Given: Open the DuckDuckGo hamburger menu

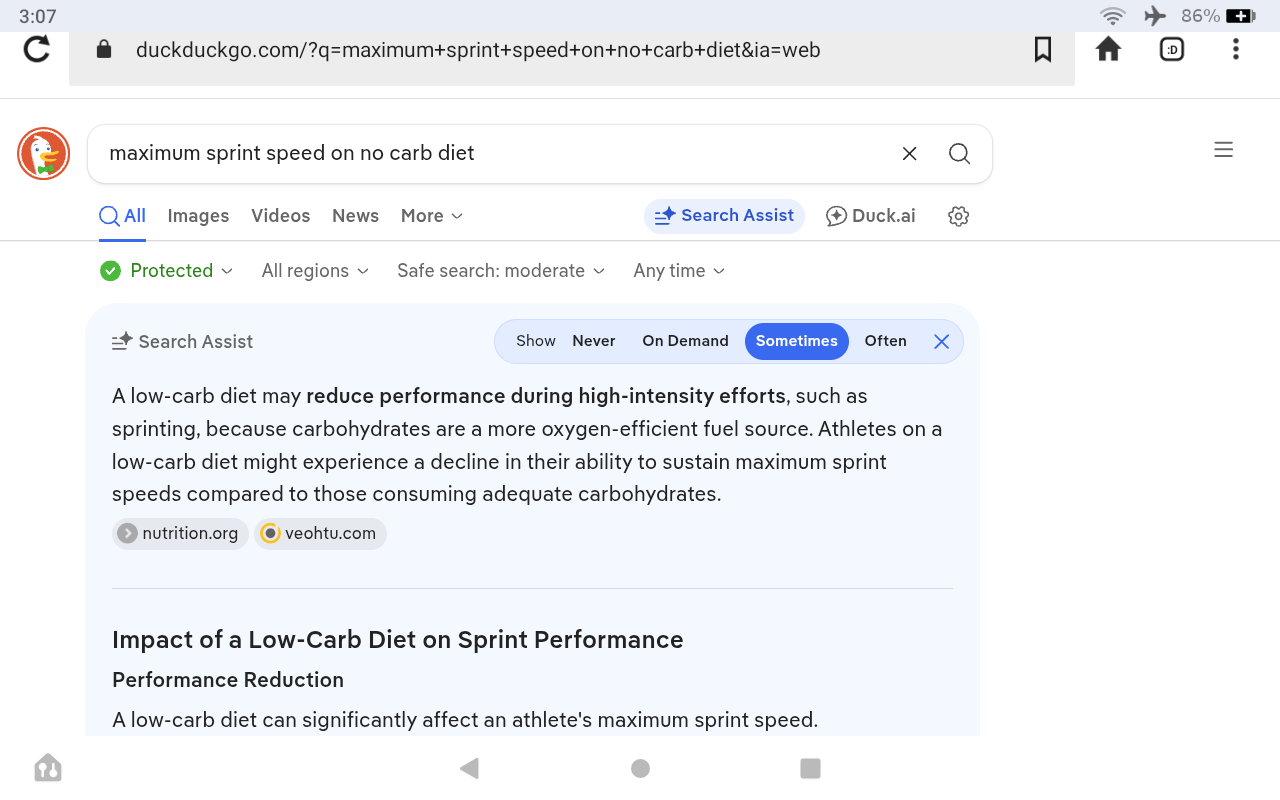Looking at the screenshot, I should (1223, 150).
